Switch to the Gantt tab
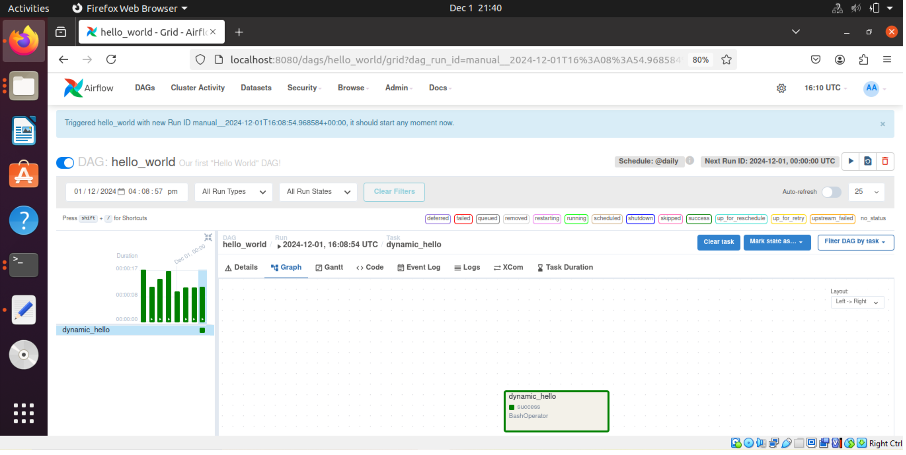The width and height of the screenshot is (906, 455). (x=329, y=268)
